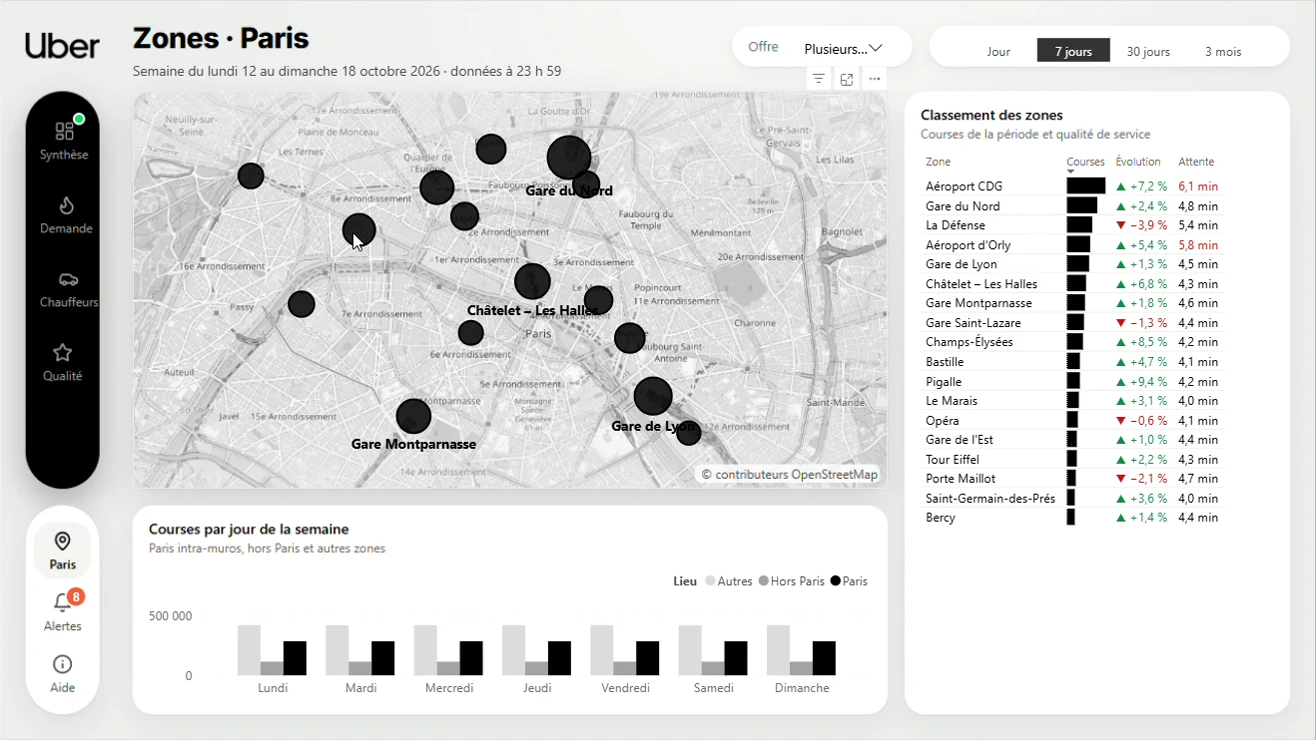
Task: Click the Pigalle zone name
Action: (x=944, y=381)
